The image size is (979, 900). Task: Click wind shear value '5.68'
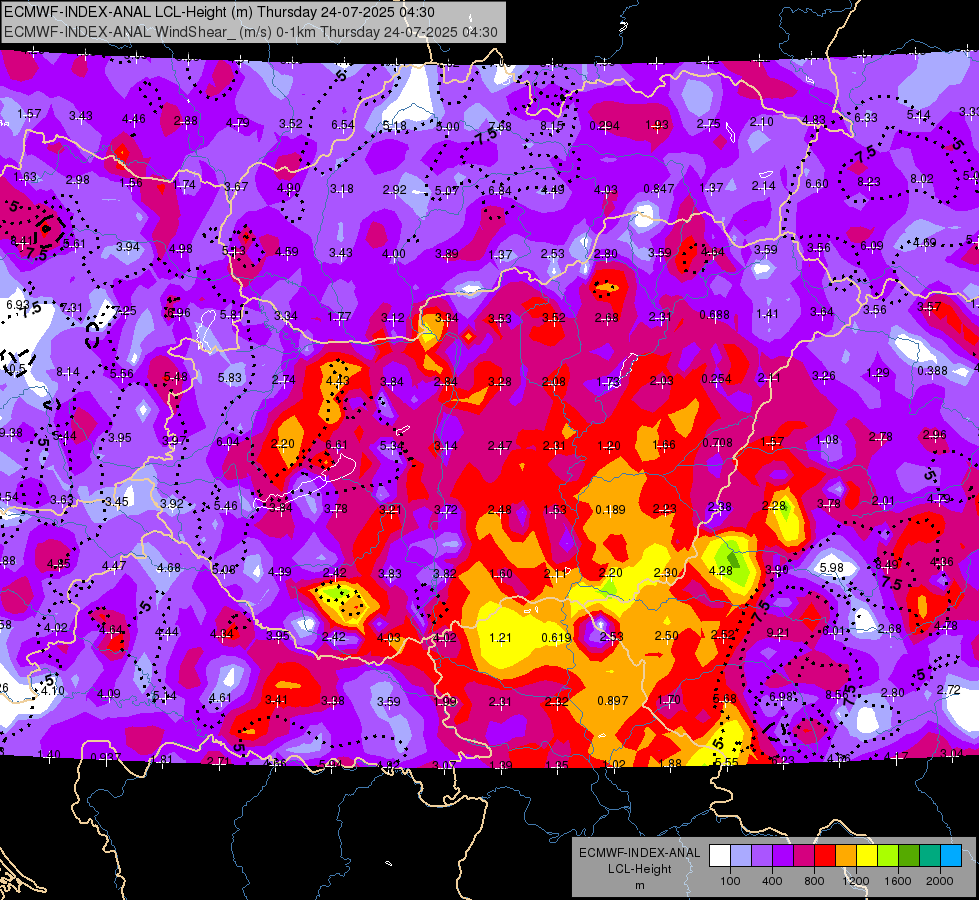point(724,698)
